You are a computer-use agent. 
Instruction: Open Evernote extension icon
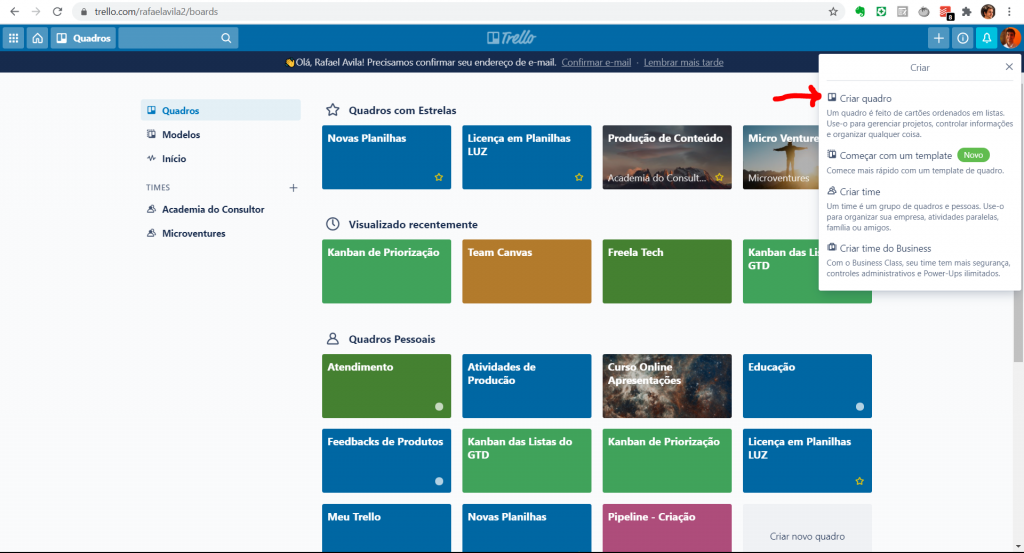pos(860,12)
